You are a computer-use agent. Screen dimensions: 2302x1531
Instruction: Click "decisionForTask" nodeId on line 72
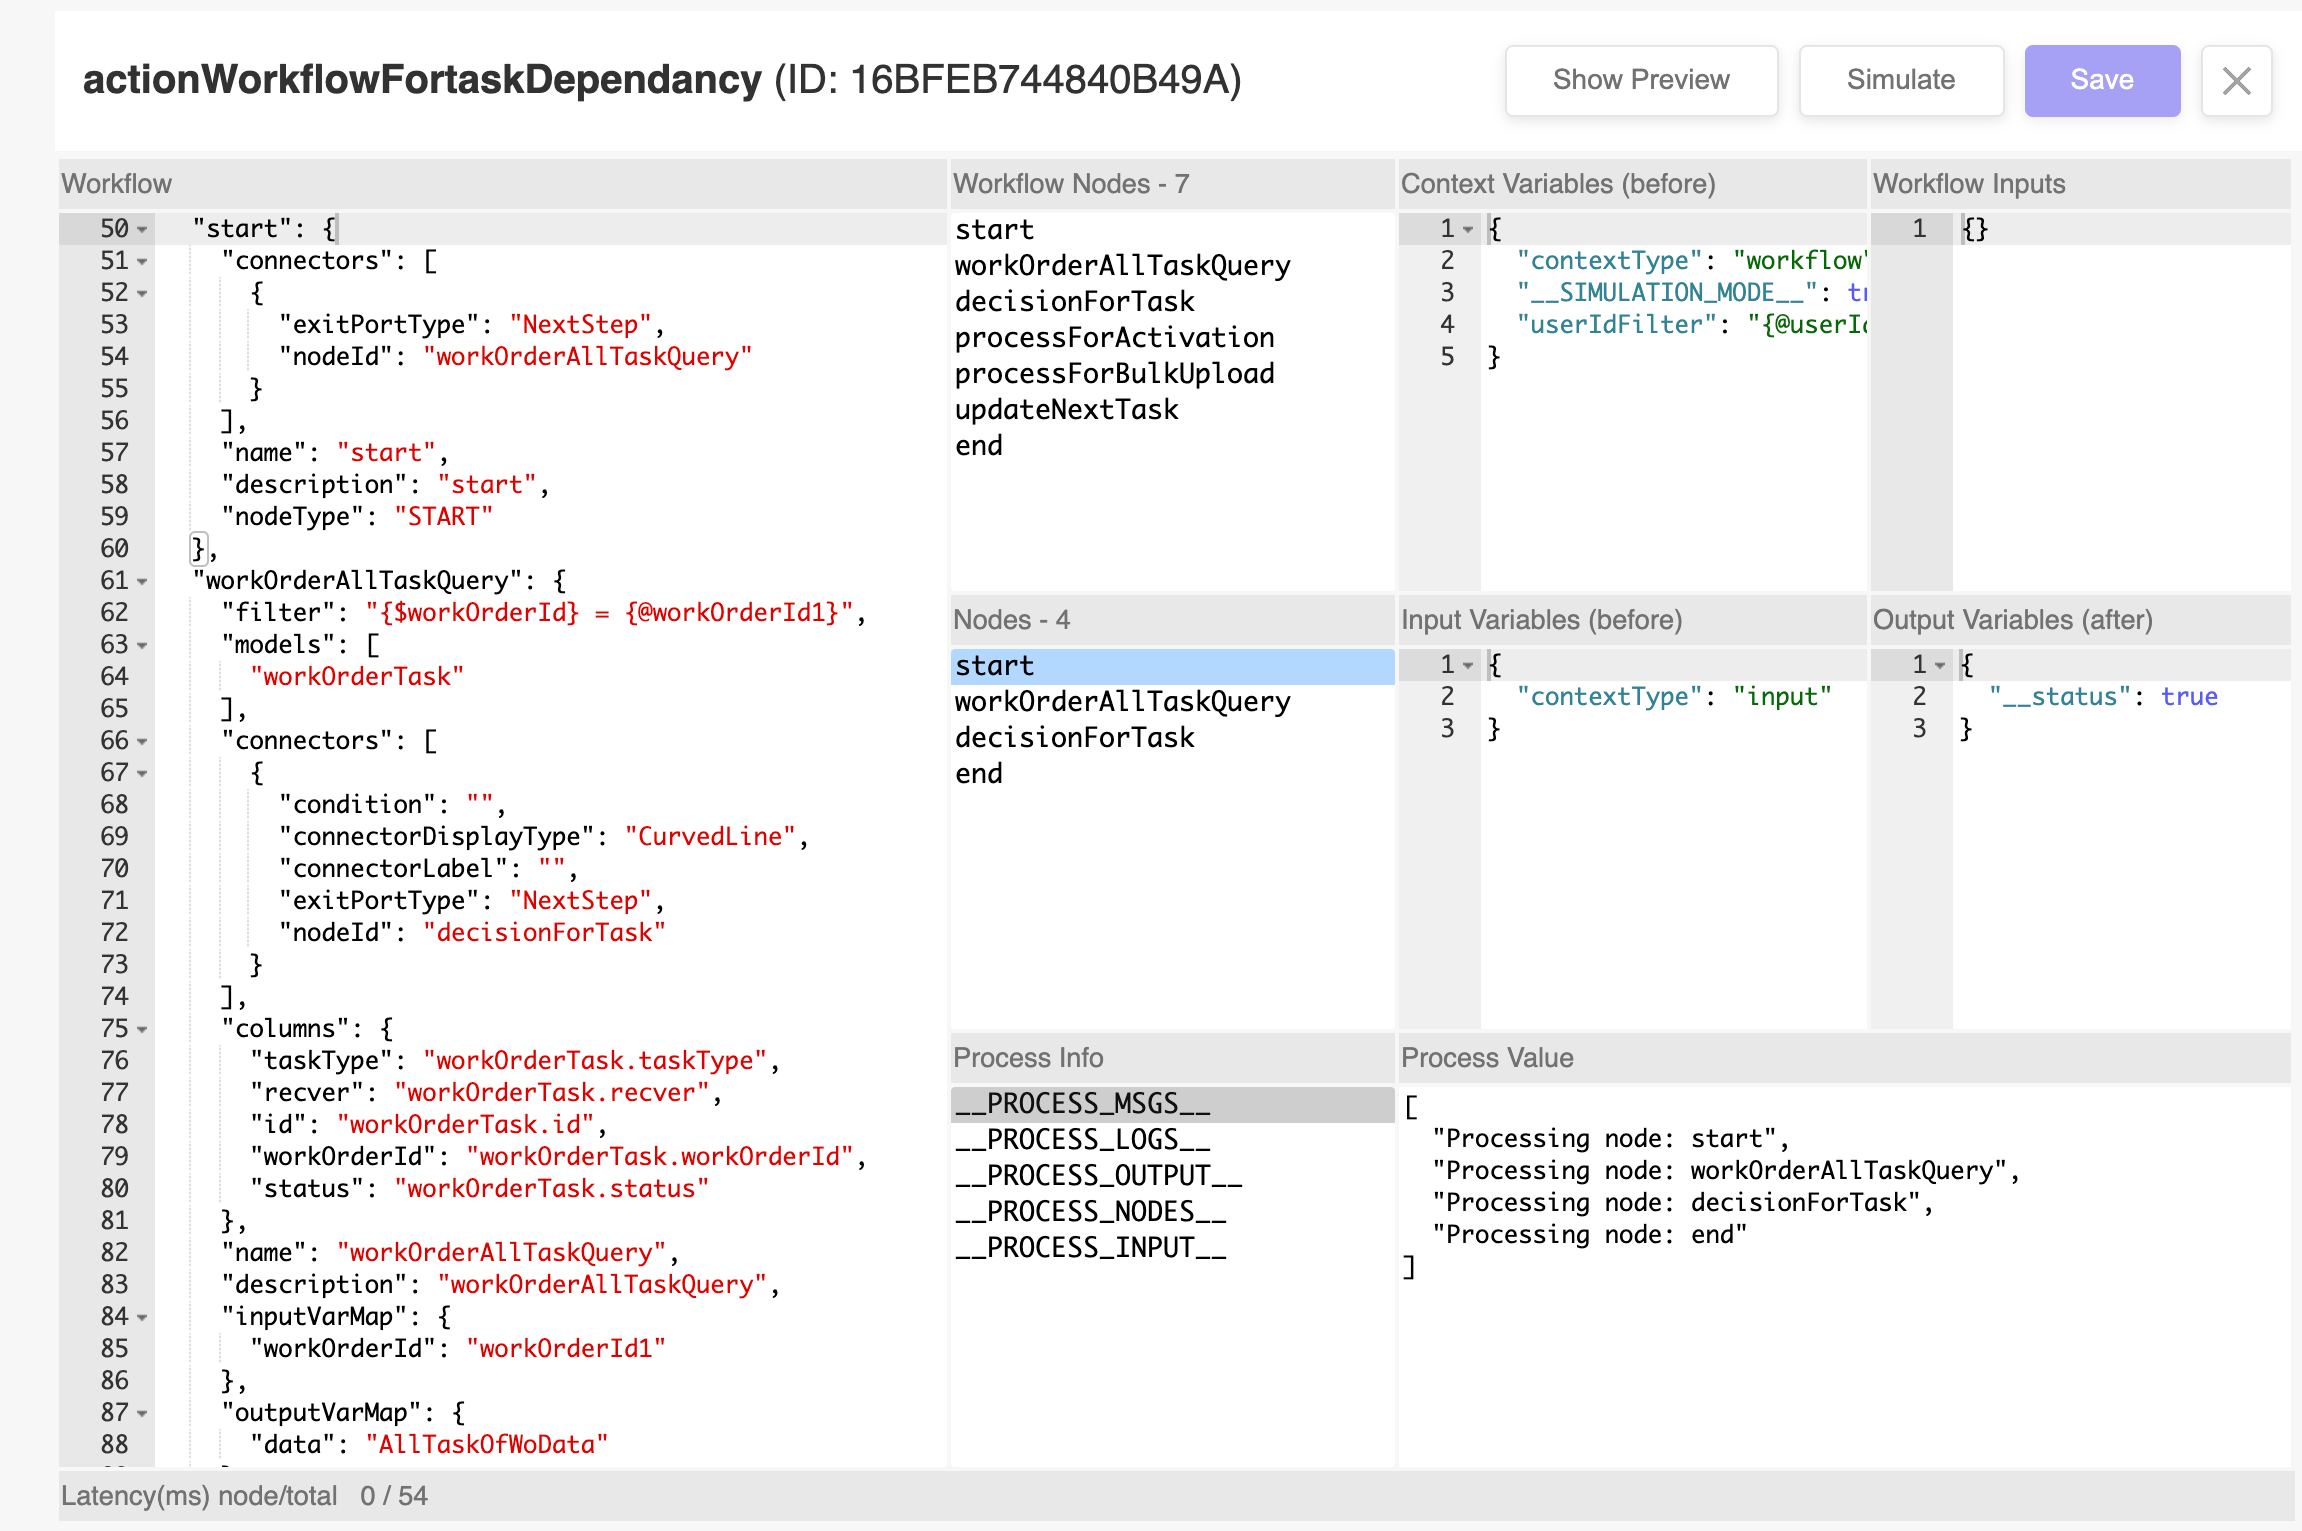tap(544, 933)
